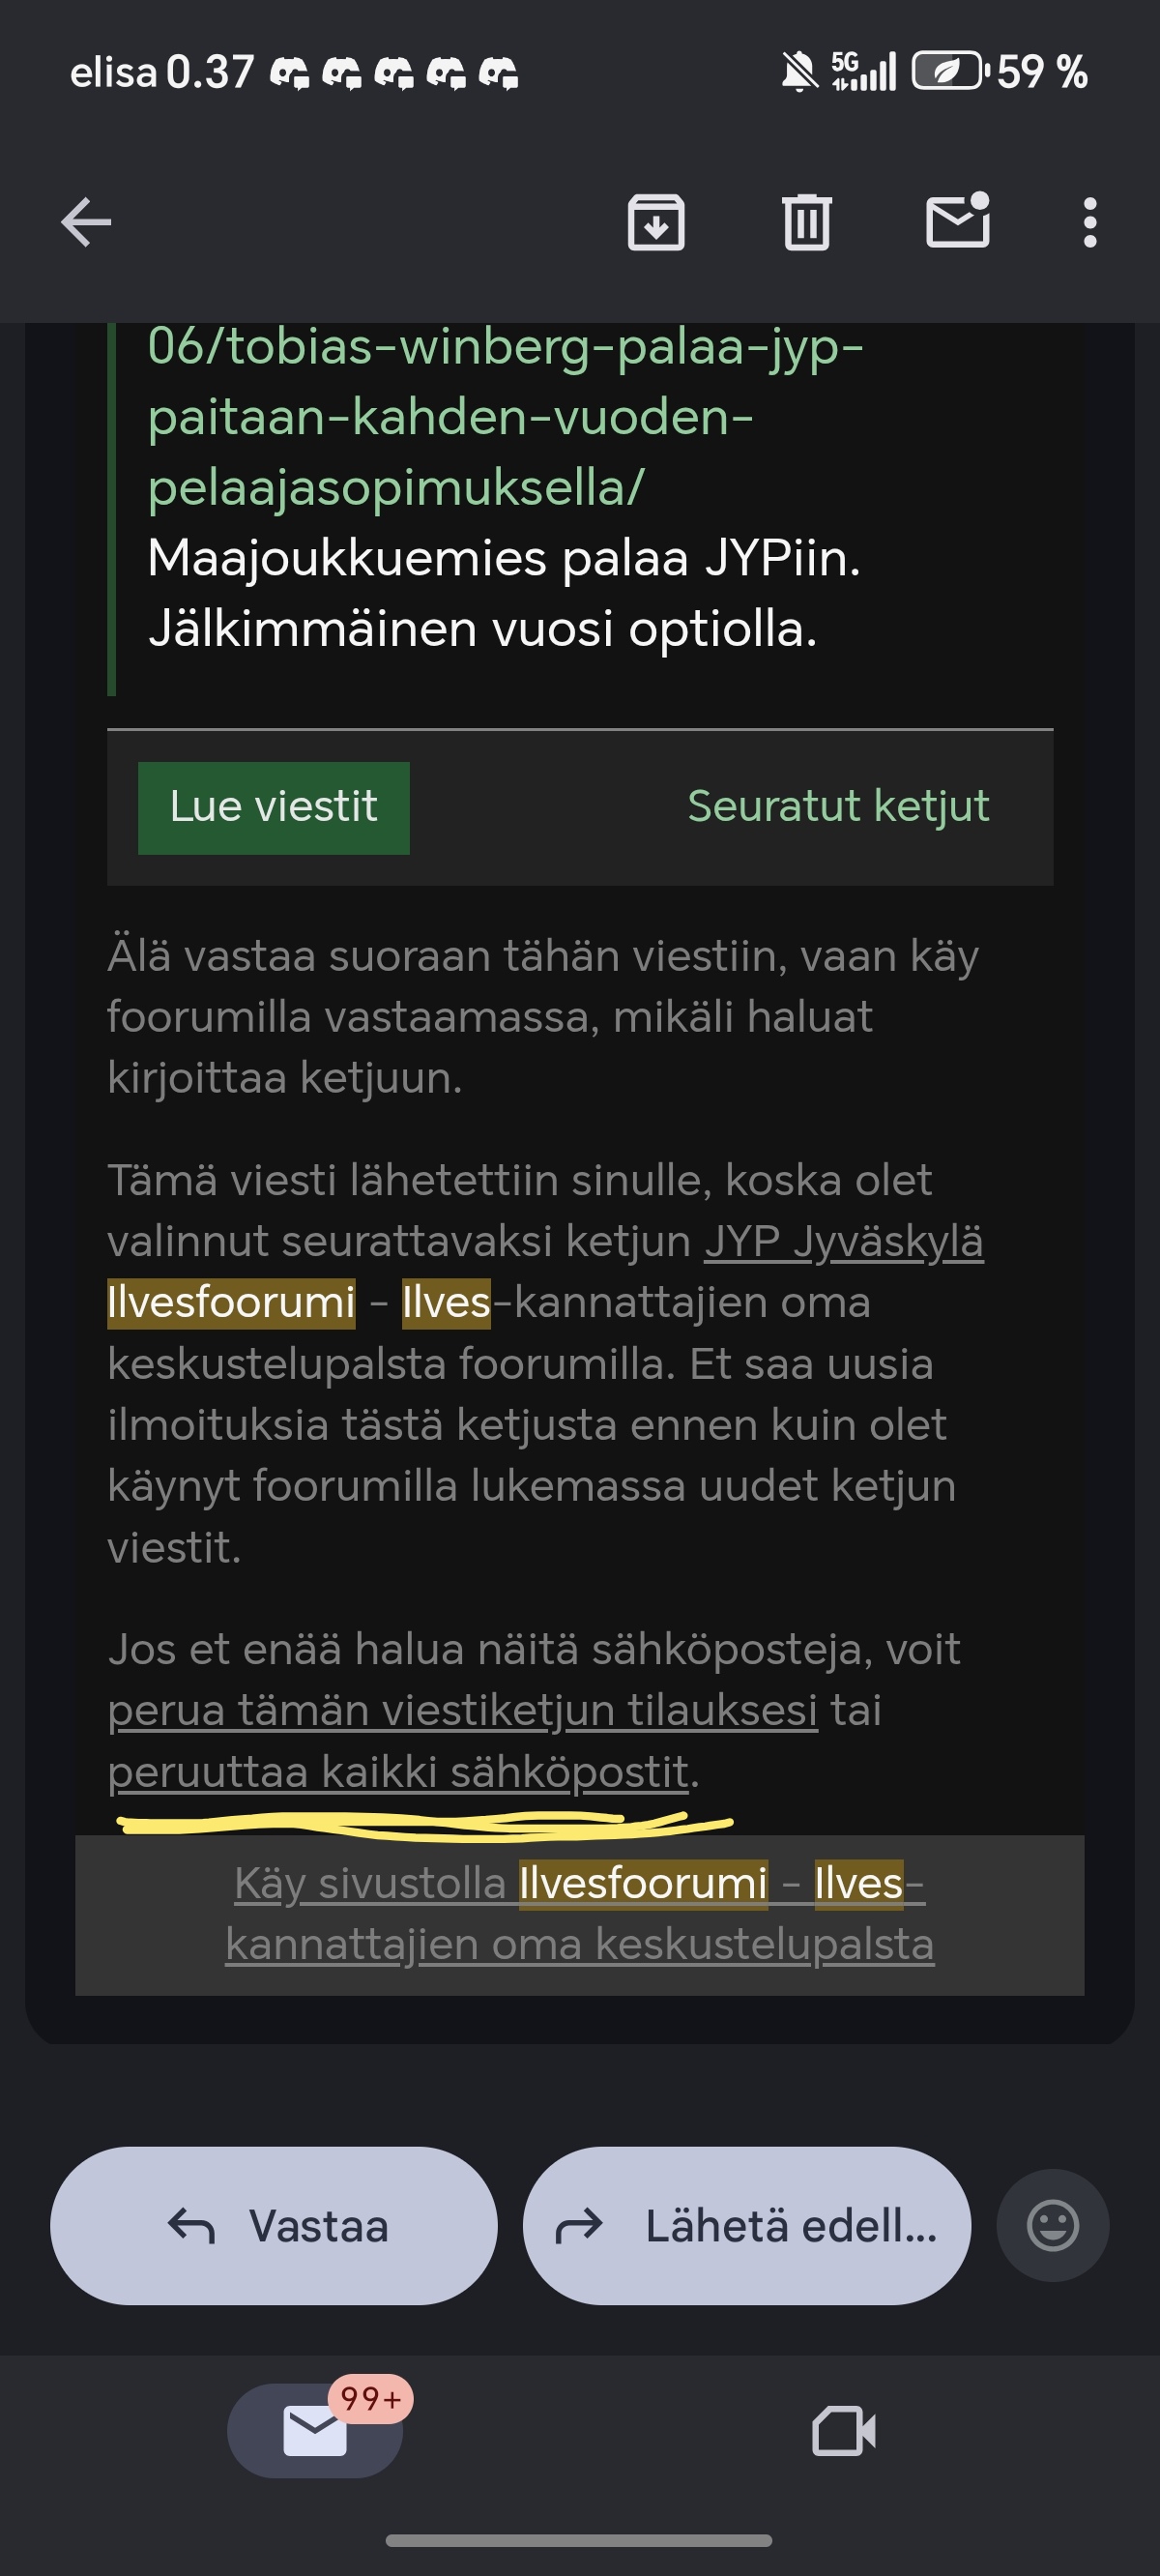This screenshot has height=2576, width=1160.
Task: Open the three-dot overflow menu
Action: pos(1090,222)
